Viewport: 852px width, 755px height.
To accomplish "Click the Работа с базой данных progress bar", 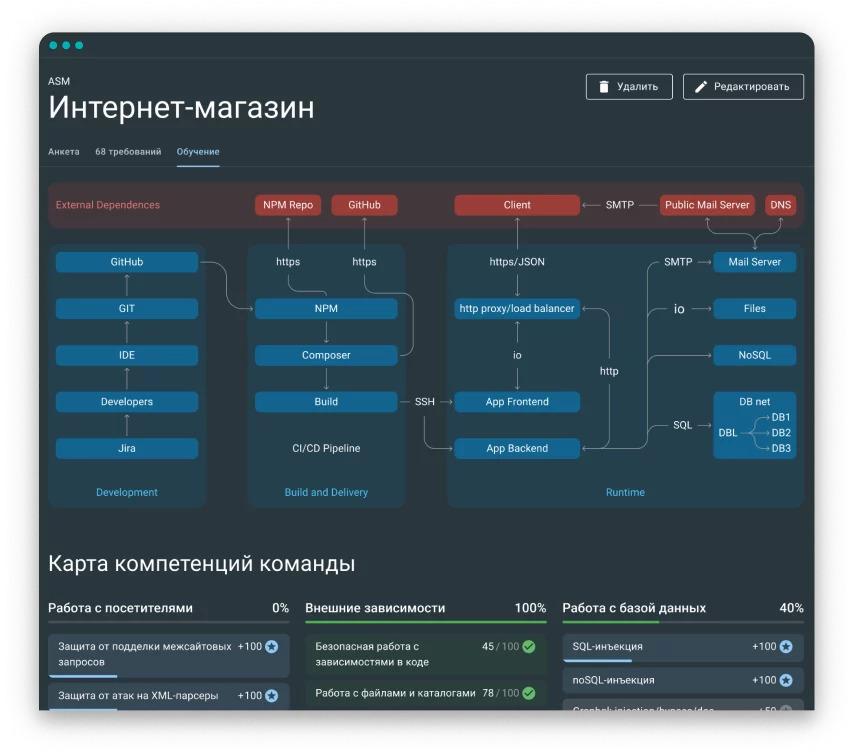I will coord(682,622).
